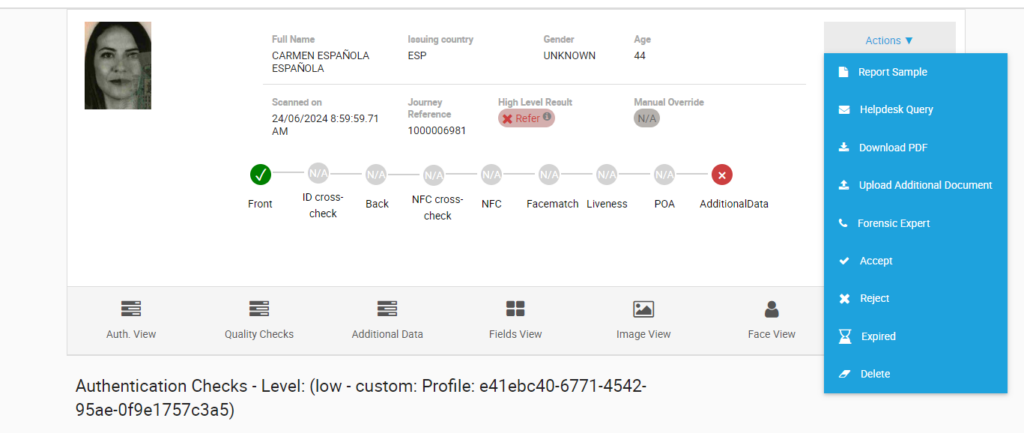Show the Image View tab

click(x=643, y=320)
